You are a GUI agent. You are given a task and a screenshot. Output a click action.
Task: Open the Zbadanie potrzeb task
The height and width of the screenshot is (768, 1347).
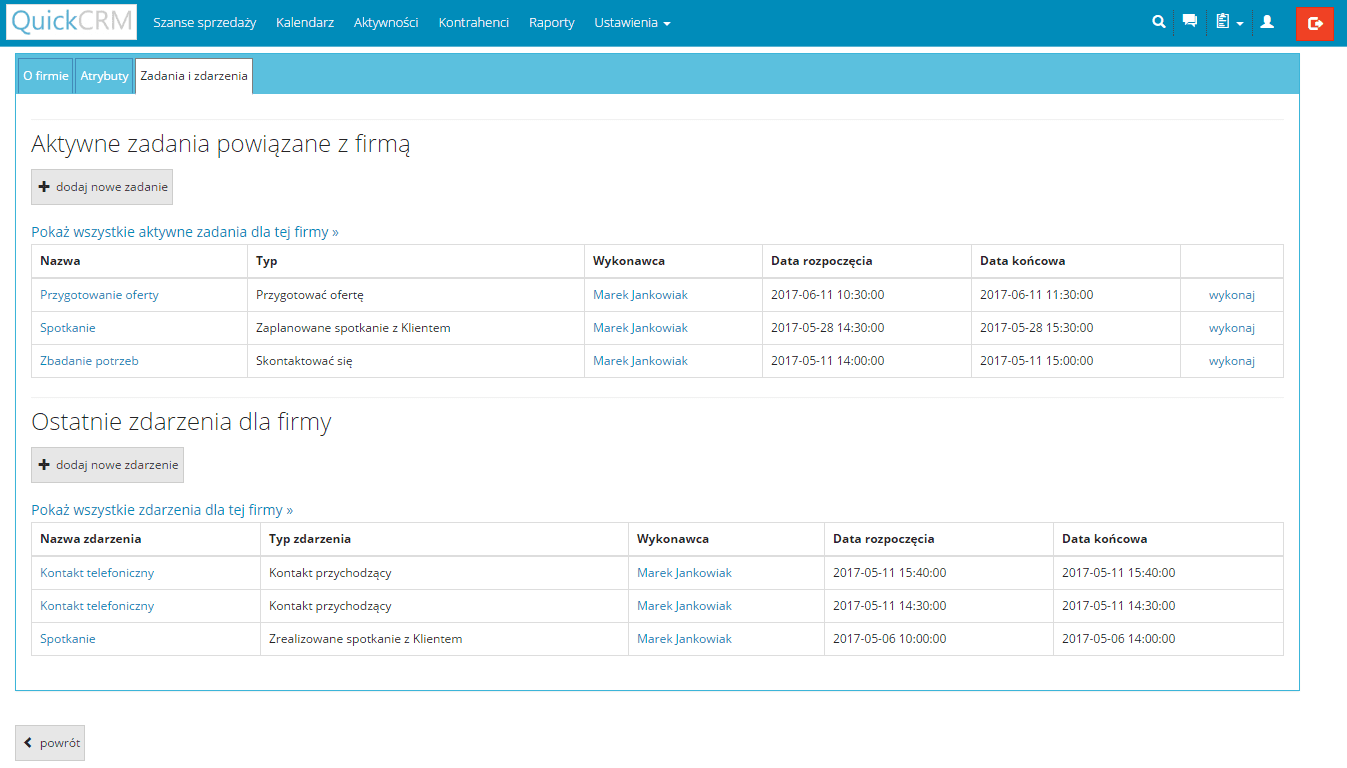89,361
